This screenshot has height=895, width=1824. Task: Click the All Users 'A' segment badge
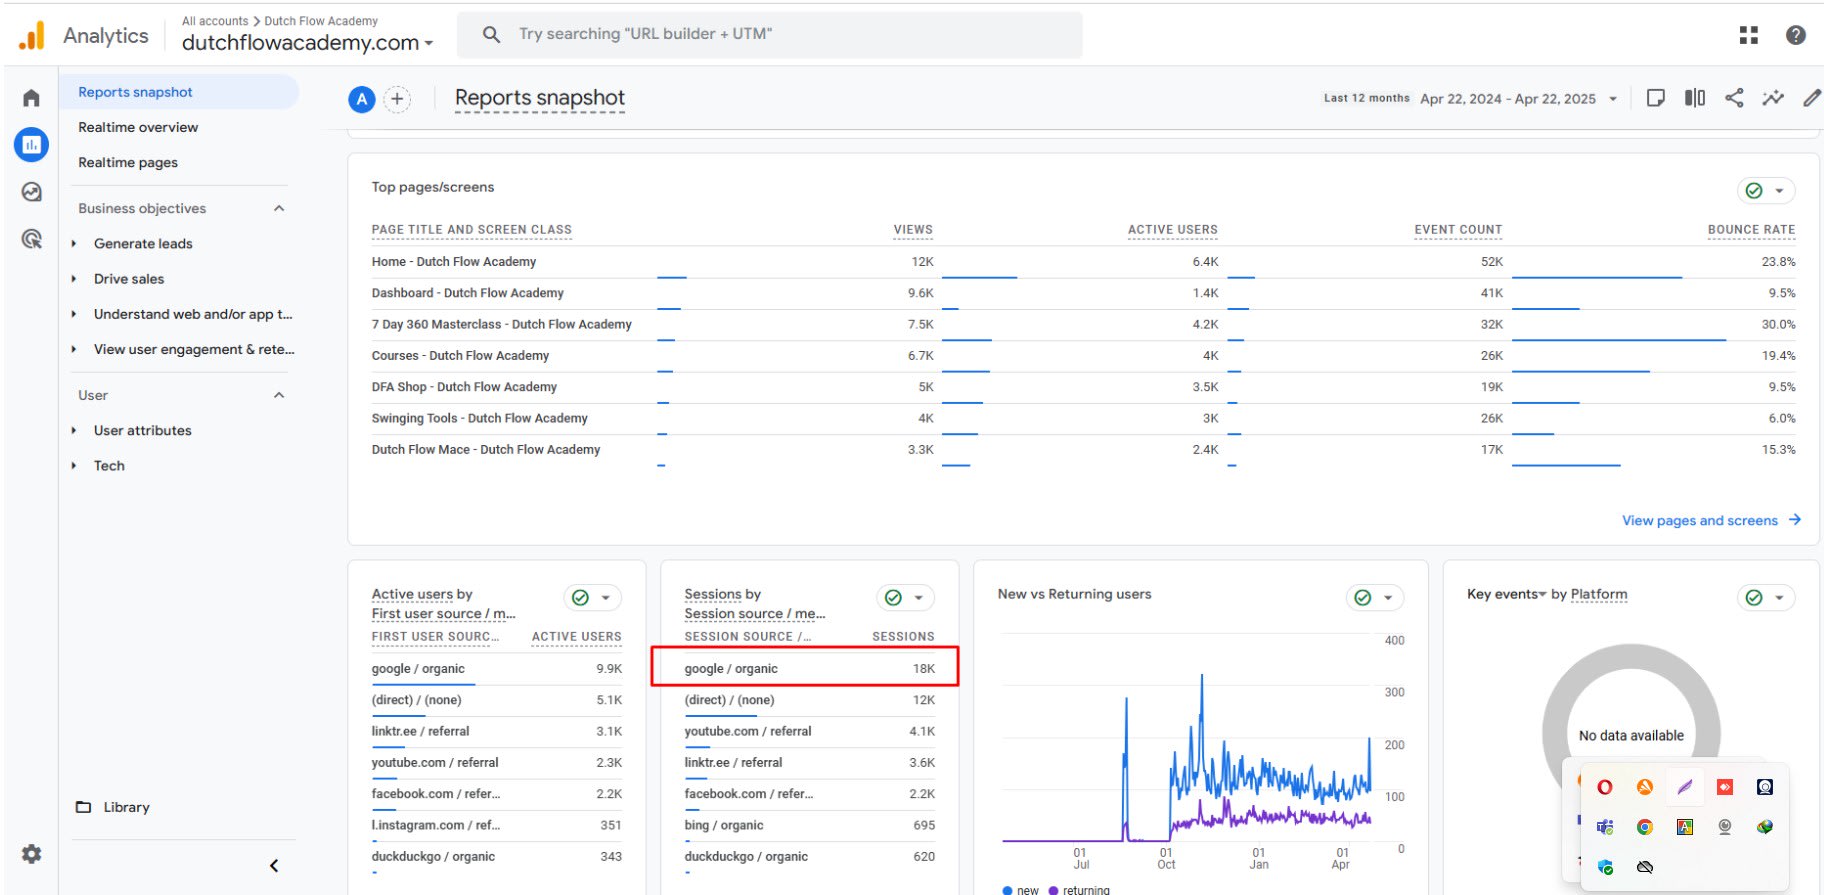point(362,99)
